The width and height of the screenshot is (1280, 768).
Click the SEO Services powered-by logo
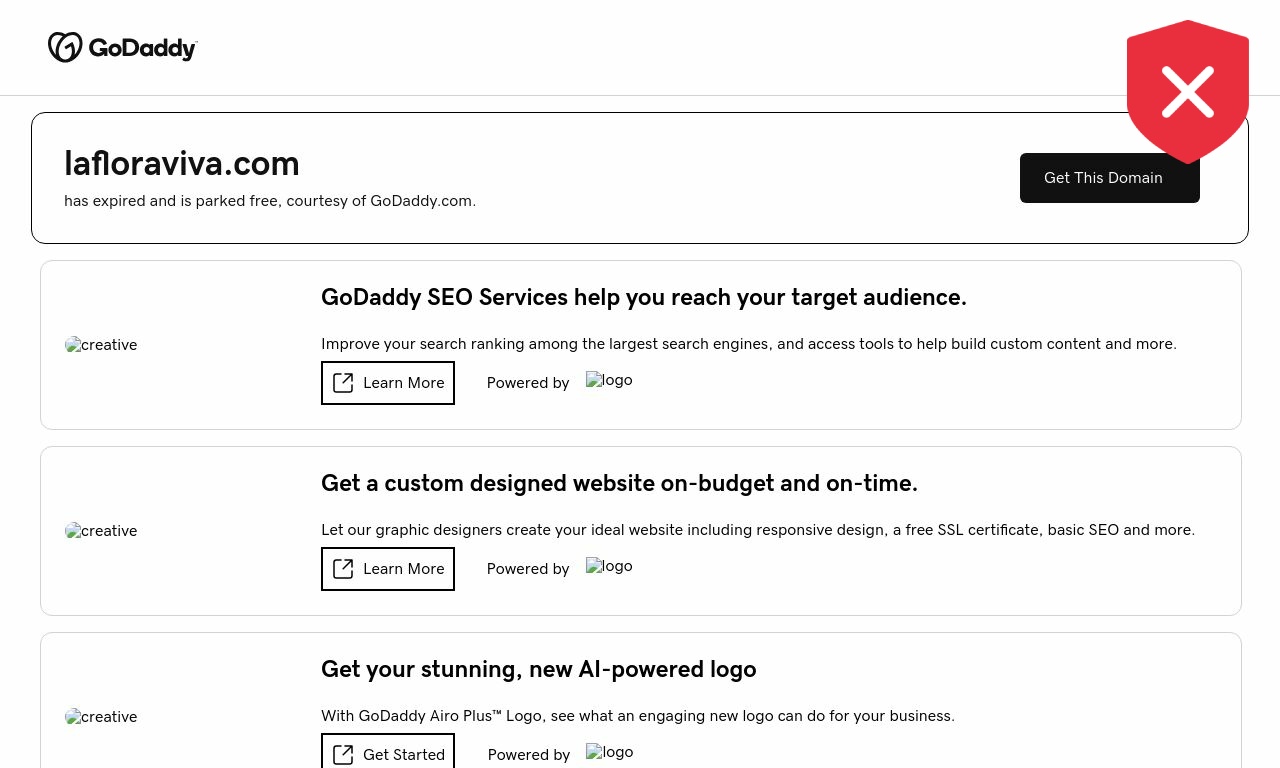pos(609,380)
